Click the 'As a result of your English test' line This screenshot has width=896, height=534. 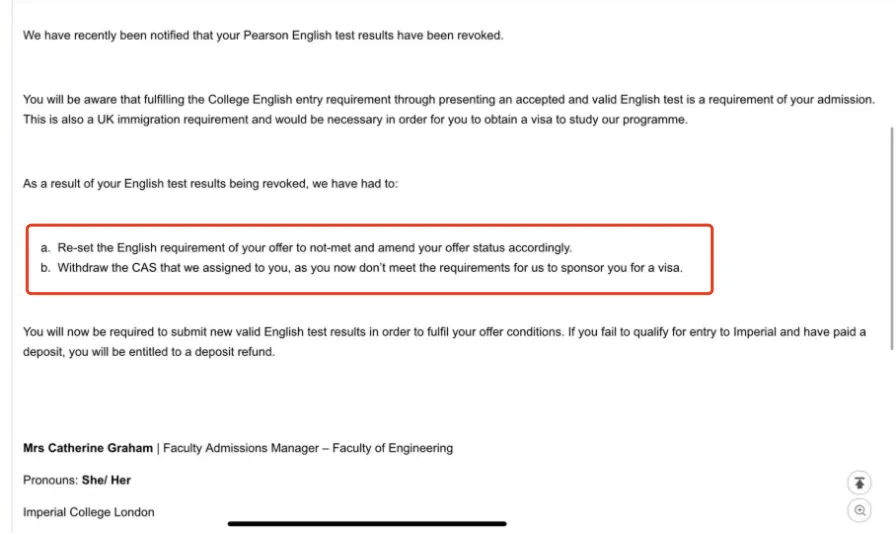click(210, 184)
